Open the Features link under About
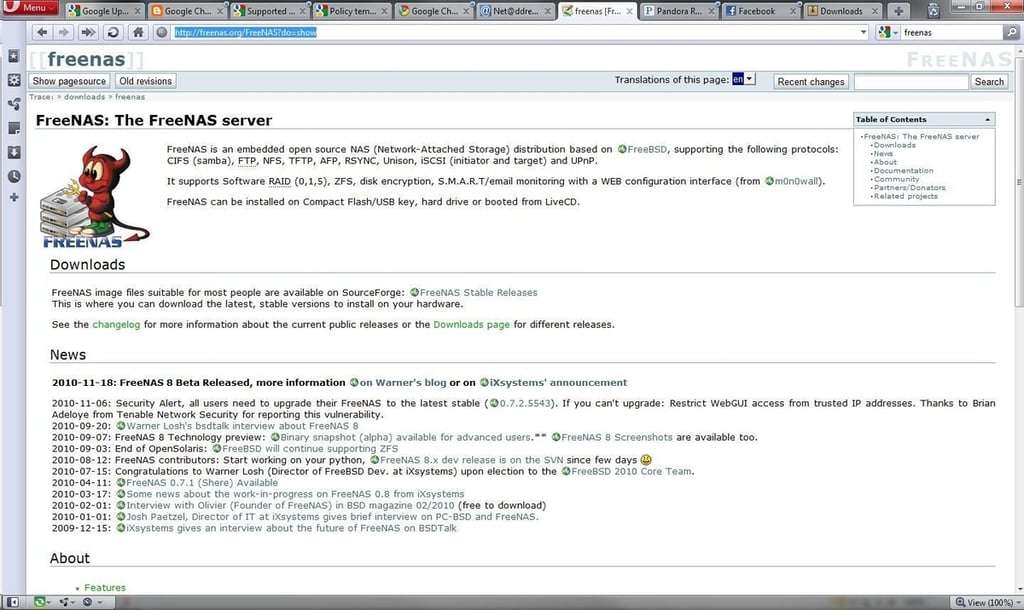The image size is (1024, 610). click(x=104, y=588)
